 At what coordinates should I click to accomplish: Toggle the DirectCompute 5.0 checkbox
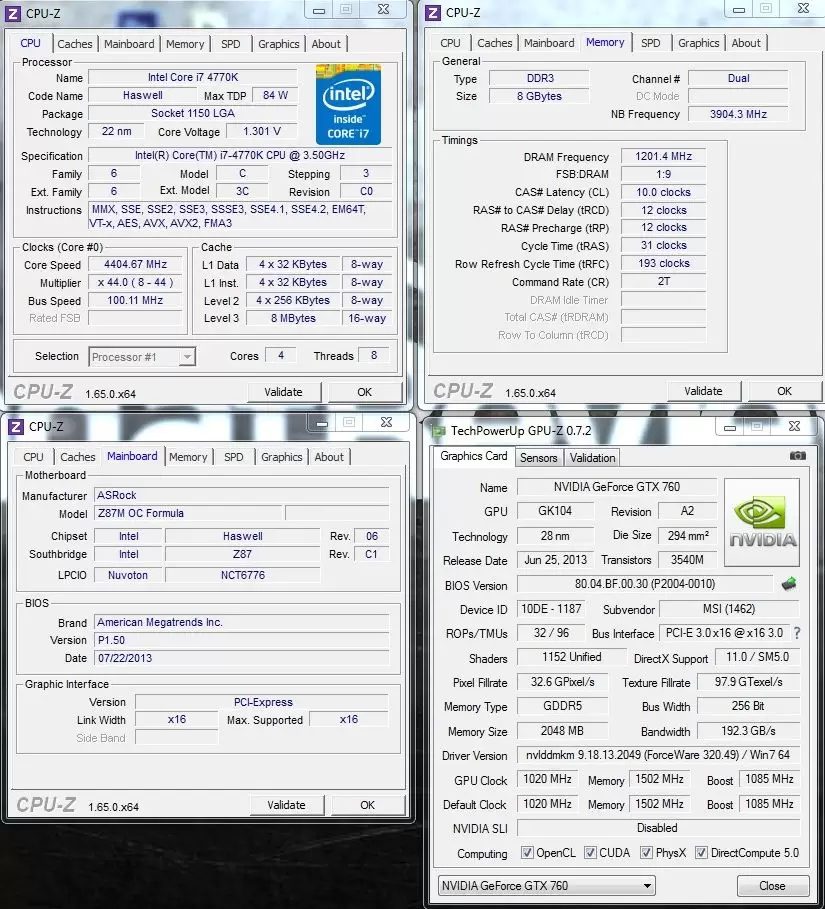point(702,853)
